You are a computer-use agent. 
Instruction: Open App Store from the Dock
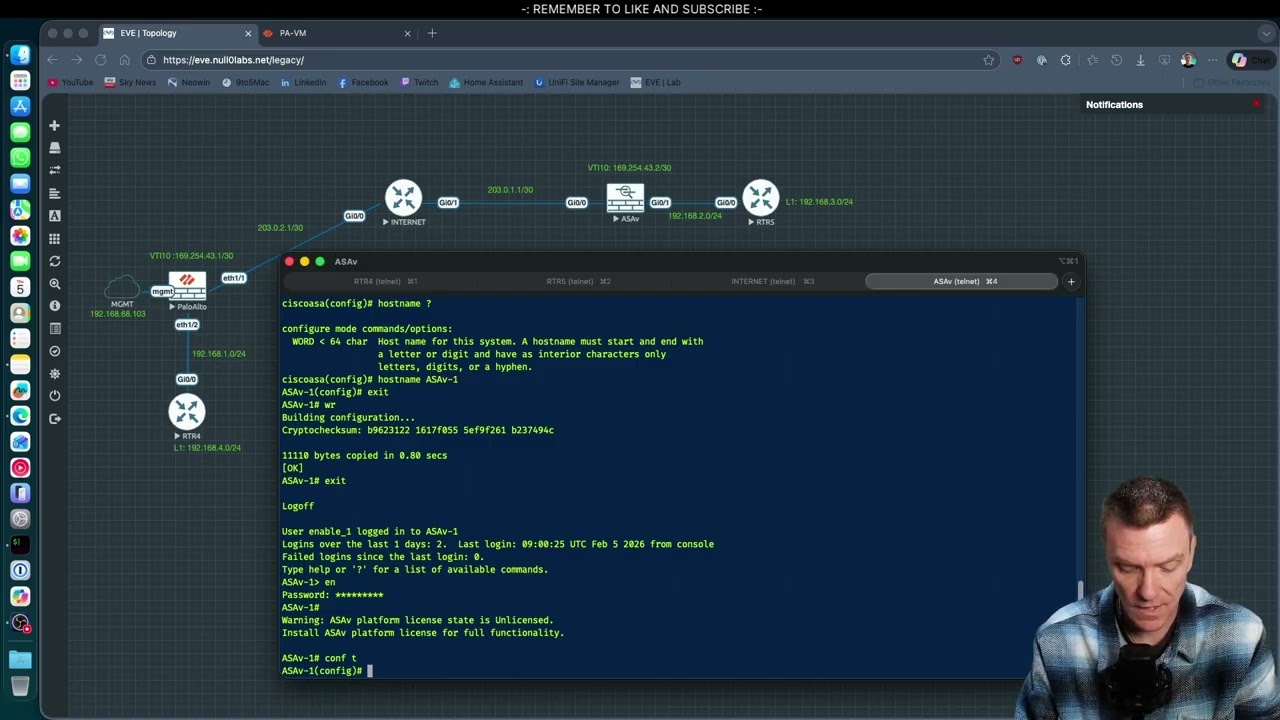pyautogui.click(x=20, y=106)
